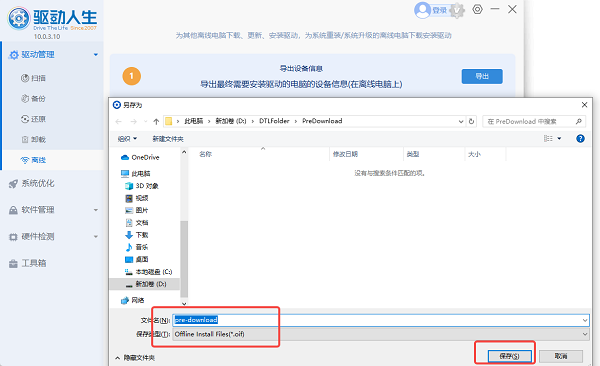The image size is (600, 366).
Task: Open recent locations dropdown arrow
Action: [x=145, y=121]
